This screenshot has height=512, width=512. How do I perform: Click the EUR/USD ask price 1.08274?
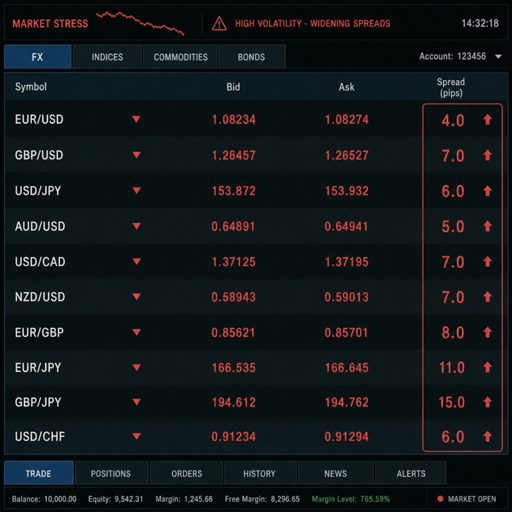click(x=347, y=120)
